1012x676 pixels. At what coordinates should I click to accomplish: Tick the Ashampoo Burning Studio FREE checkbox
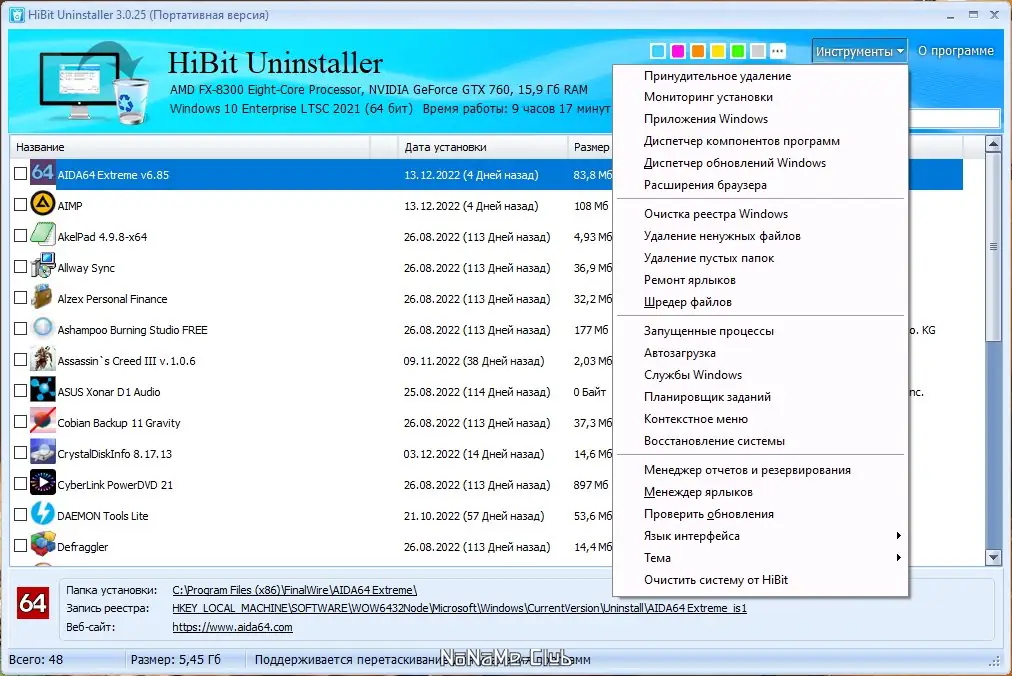coord(20,329)
